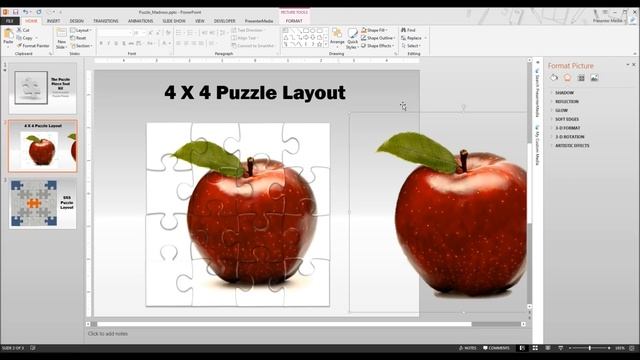Click 'Click to add notes' area
The width and height of the screenshot is (640, 360).
point(108,334)
